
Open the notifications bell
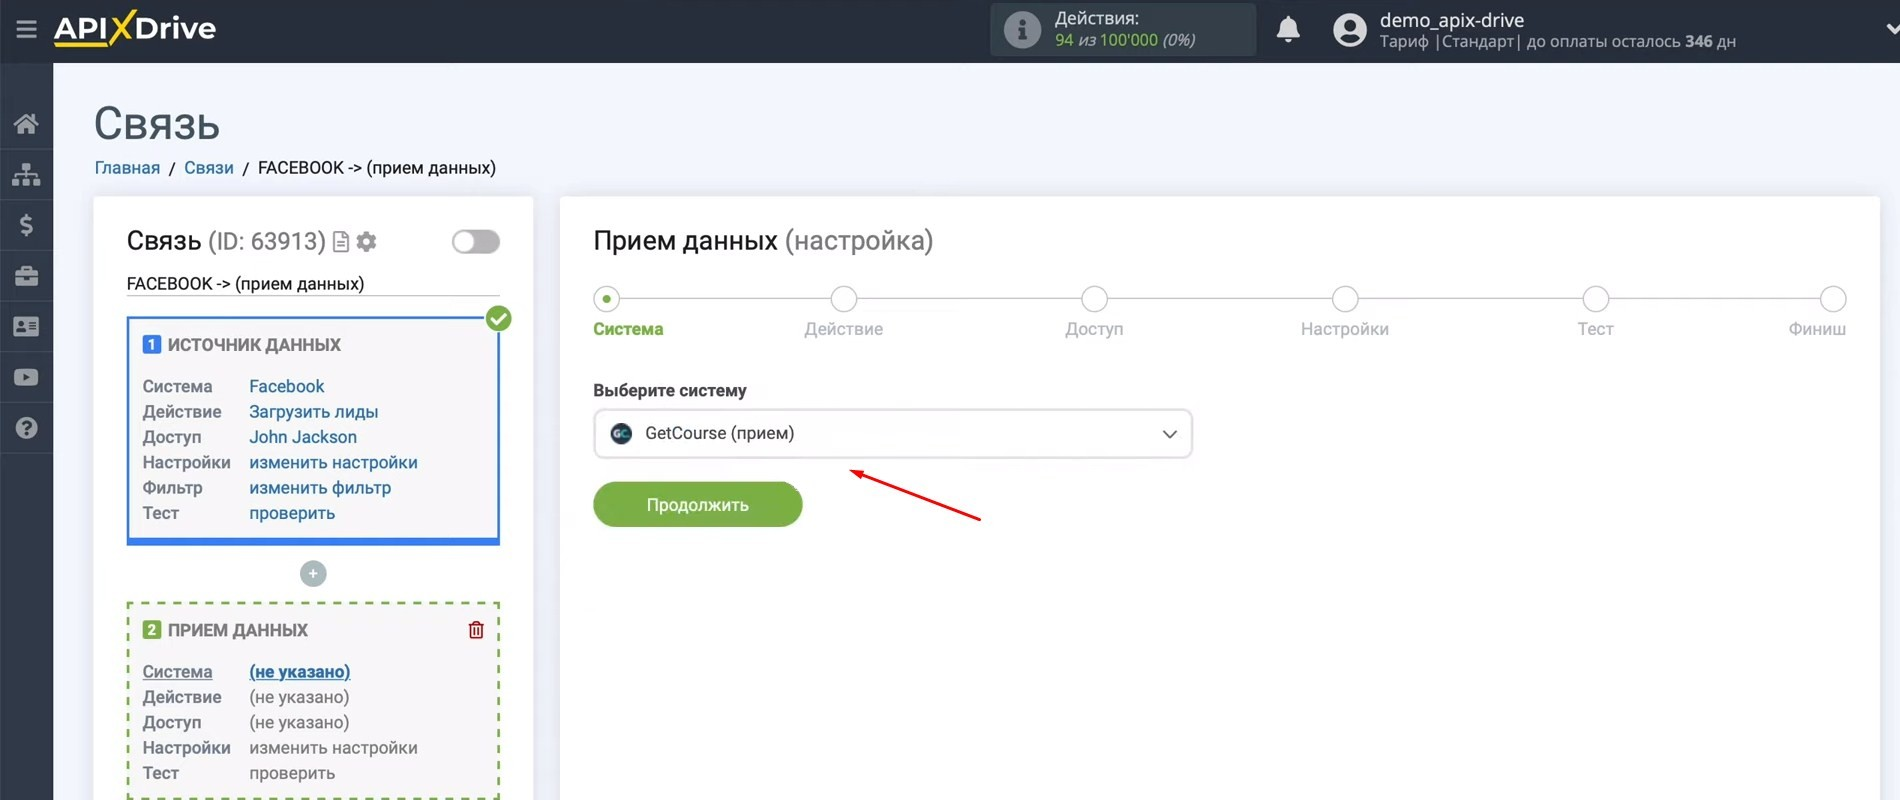click(1288, 29)
